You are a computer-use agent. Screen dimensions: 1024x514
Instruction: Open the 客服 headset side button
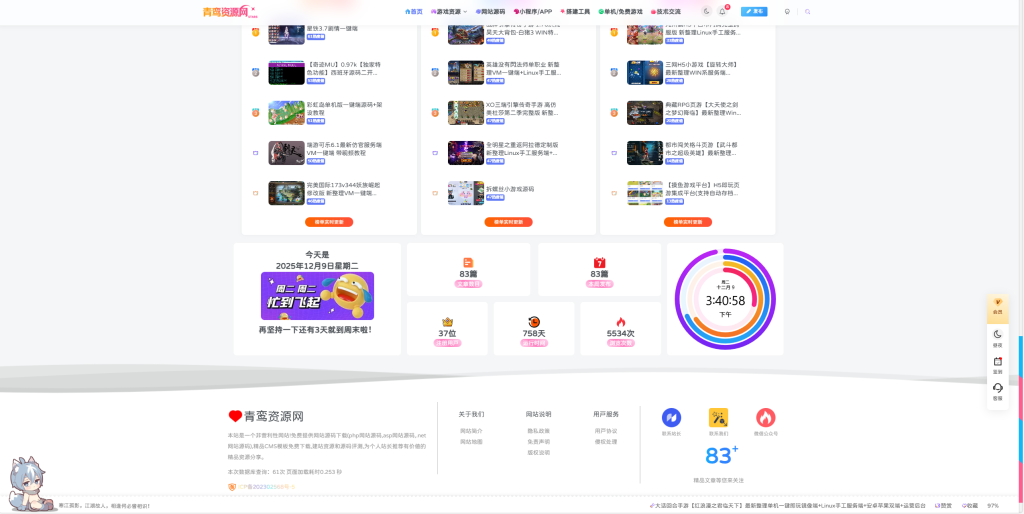(997, 391)
